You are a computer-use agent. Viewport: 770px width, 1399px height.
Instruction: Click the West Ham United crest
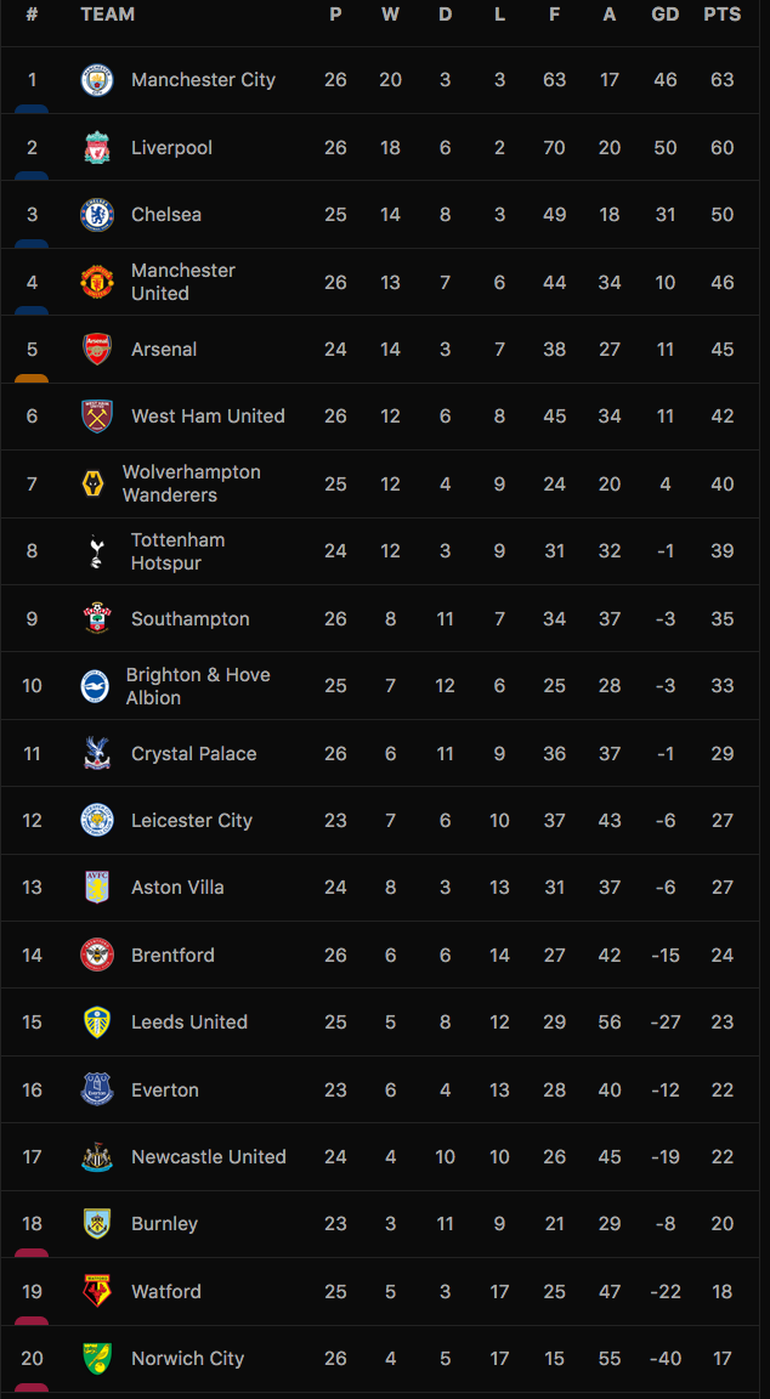[x=97, y=416]
